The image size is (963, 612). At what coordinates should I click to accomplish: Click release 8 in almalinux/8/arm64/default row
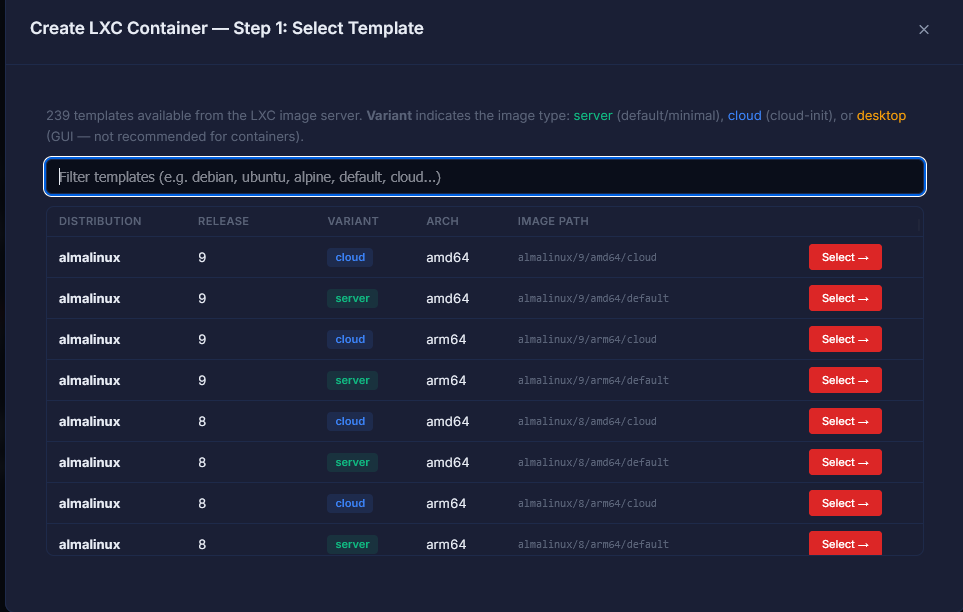(x=202, y=544)
